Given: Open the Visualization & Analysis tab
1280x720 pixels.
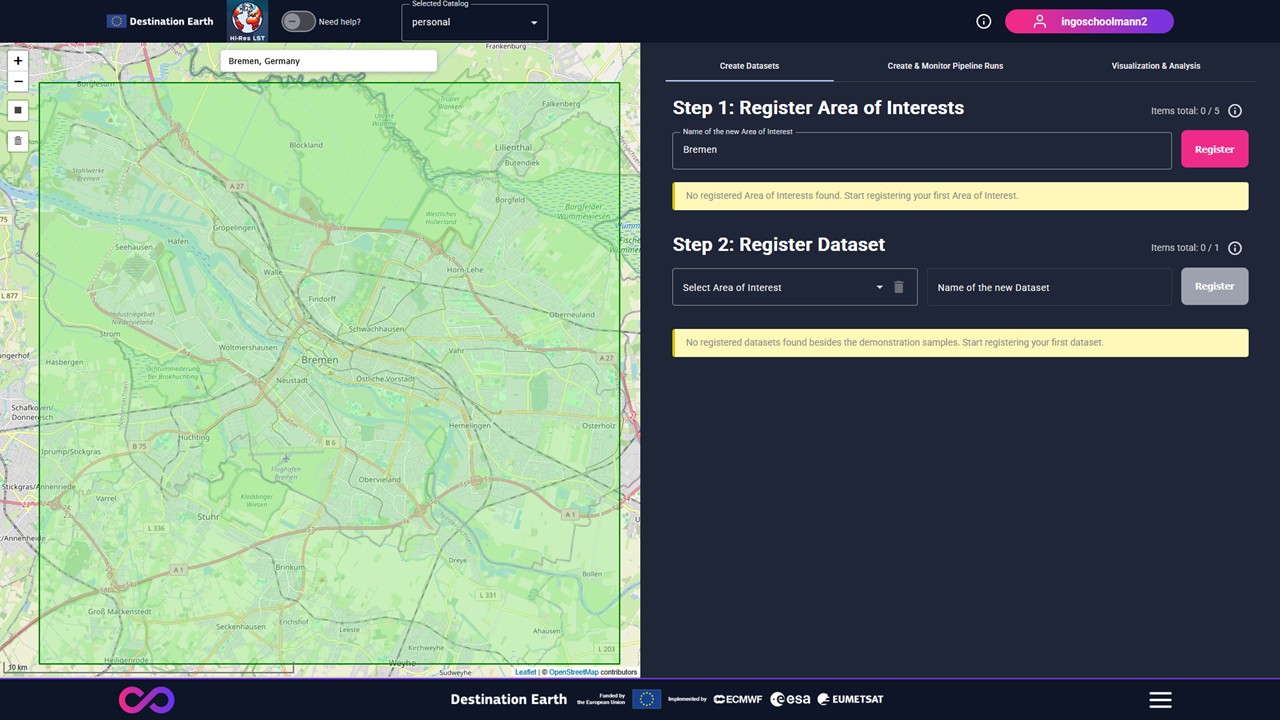Looking at the screenshot, I should click(x=1155, y=66).
